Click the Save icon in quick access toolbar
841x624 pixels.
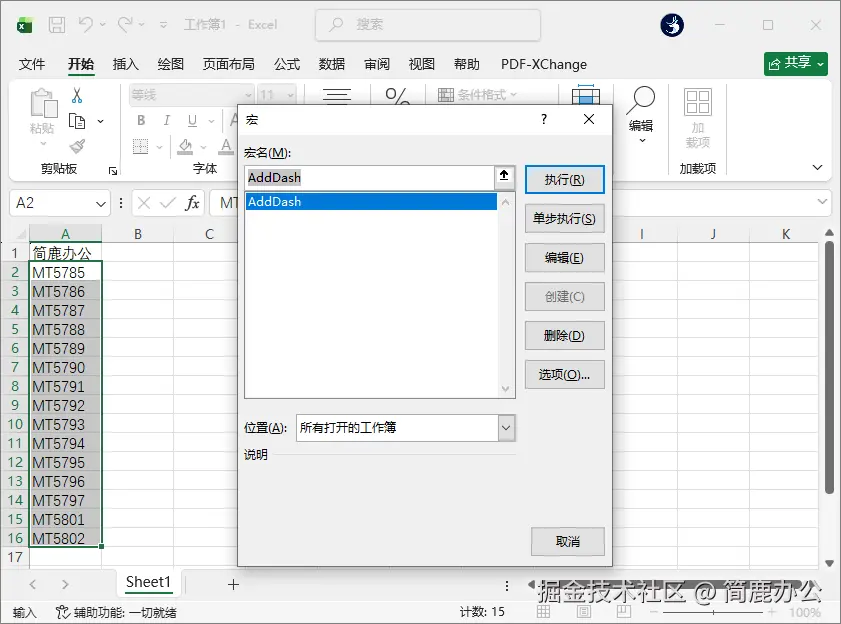(59, 25)
